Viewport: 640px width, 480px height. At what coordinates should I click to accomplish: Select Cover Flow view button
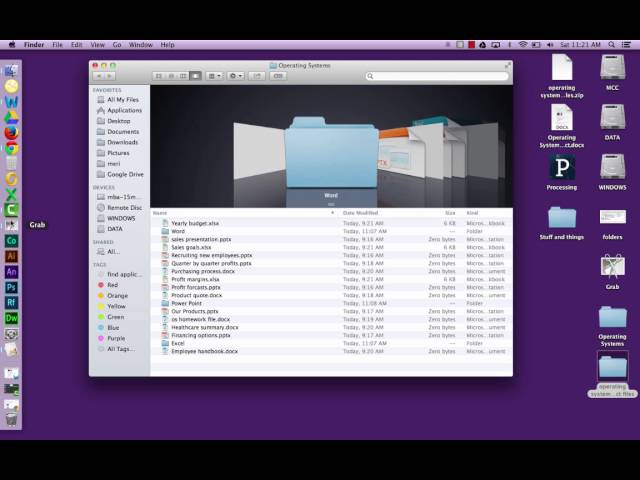(196, 76)
